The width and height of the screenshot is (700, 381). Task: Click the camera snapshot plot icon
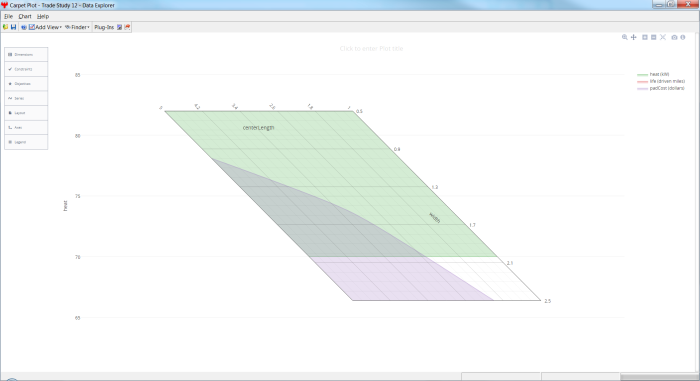coord(674,38)
